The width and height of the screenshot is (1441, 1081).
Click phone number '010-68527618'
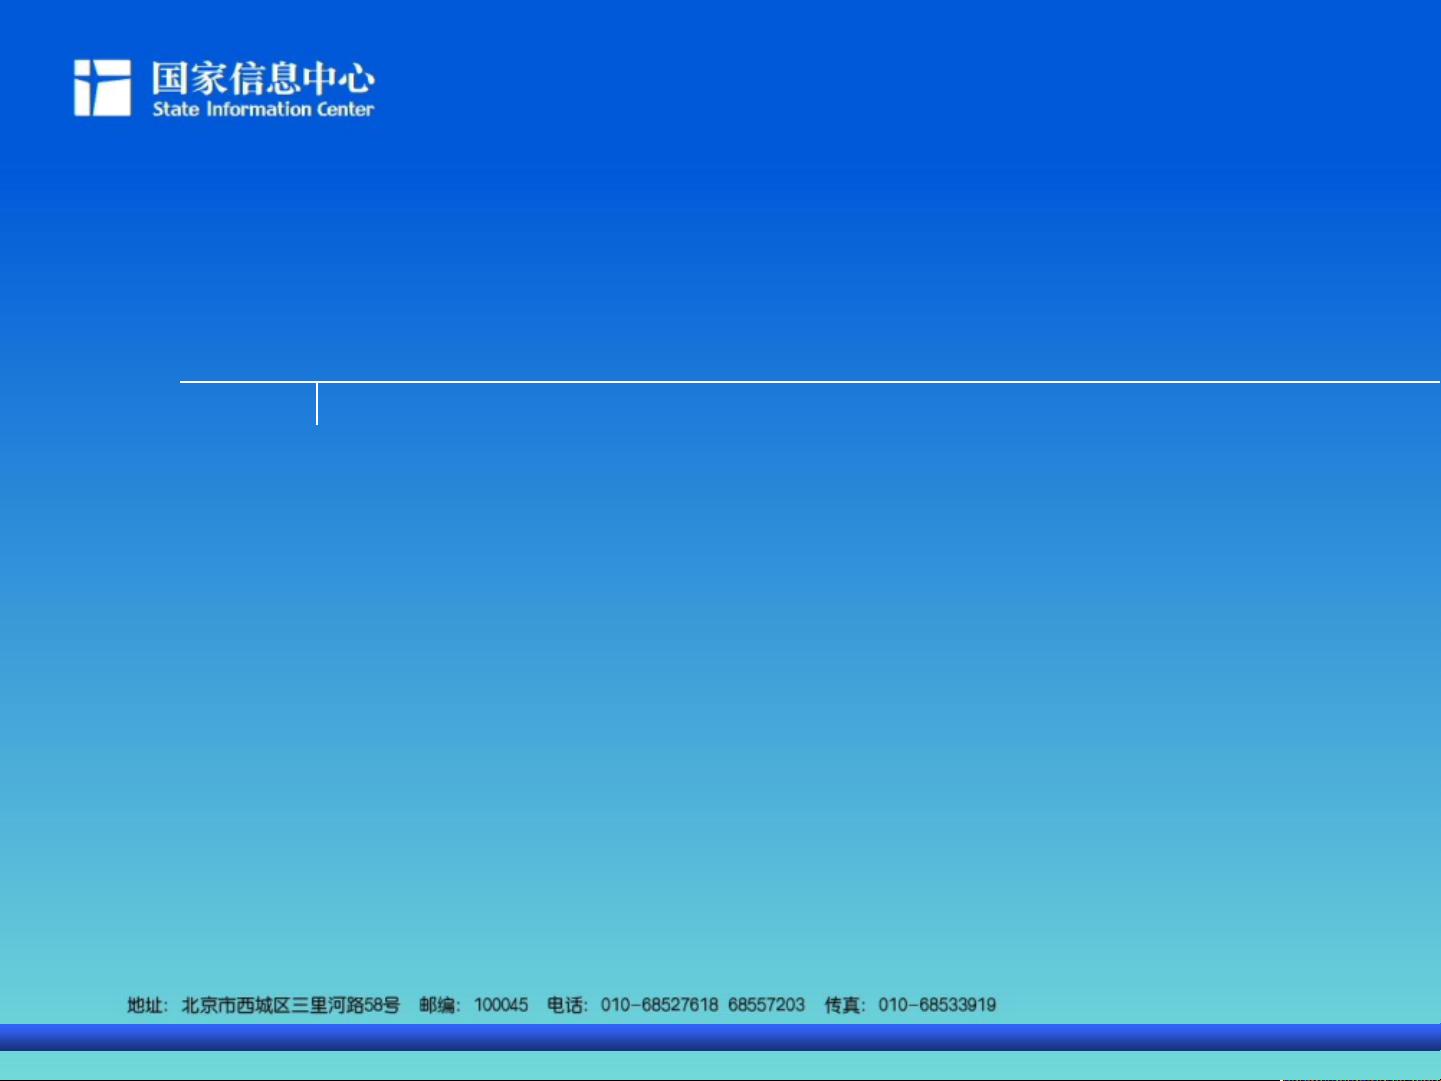[x=659, y=1005]
